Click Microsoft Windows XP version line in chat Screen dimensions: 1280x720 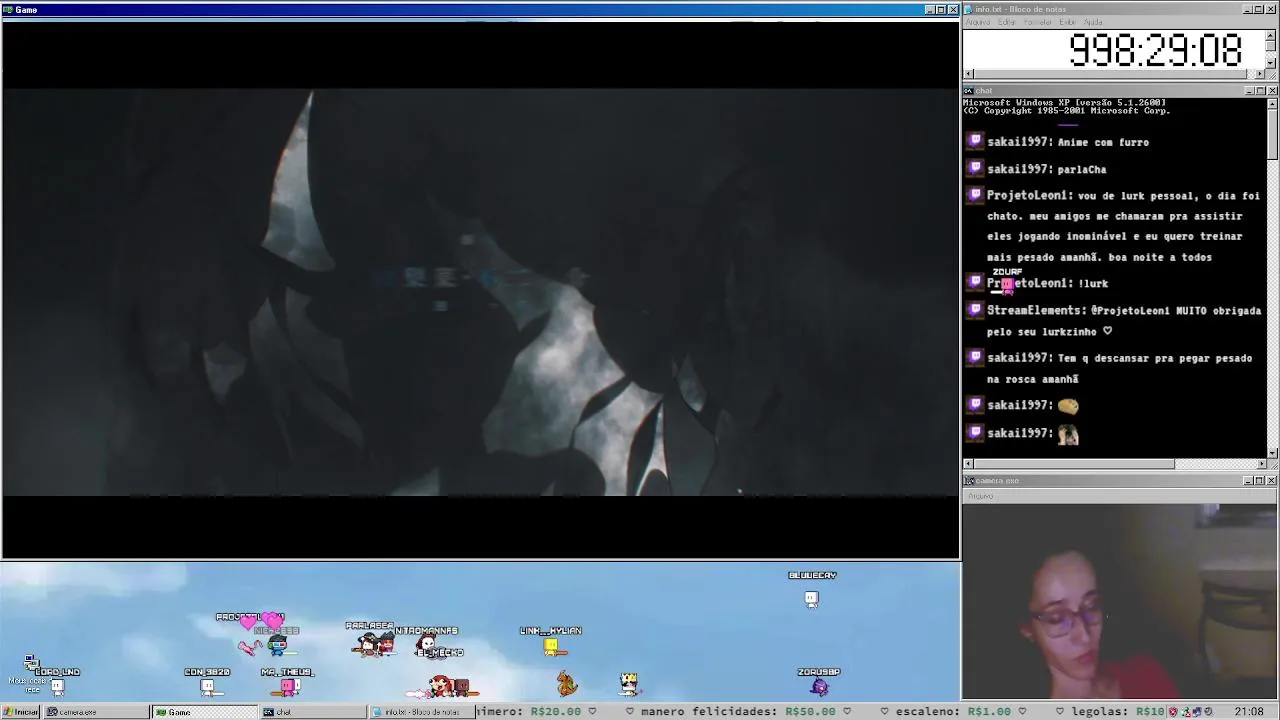click(x=1064, y=102)
